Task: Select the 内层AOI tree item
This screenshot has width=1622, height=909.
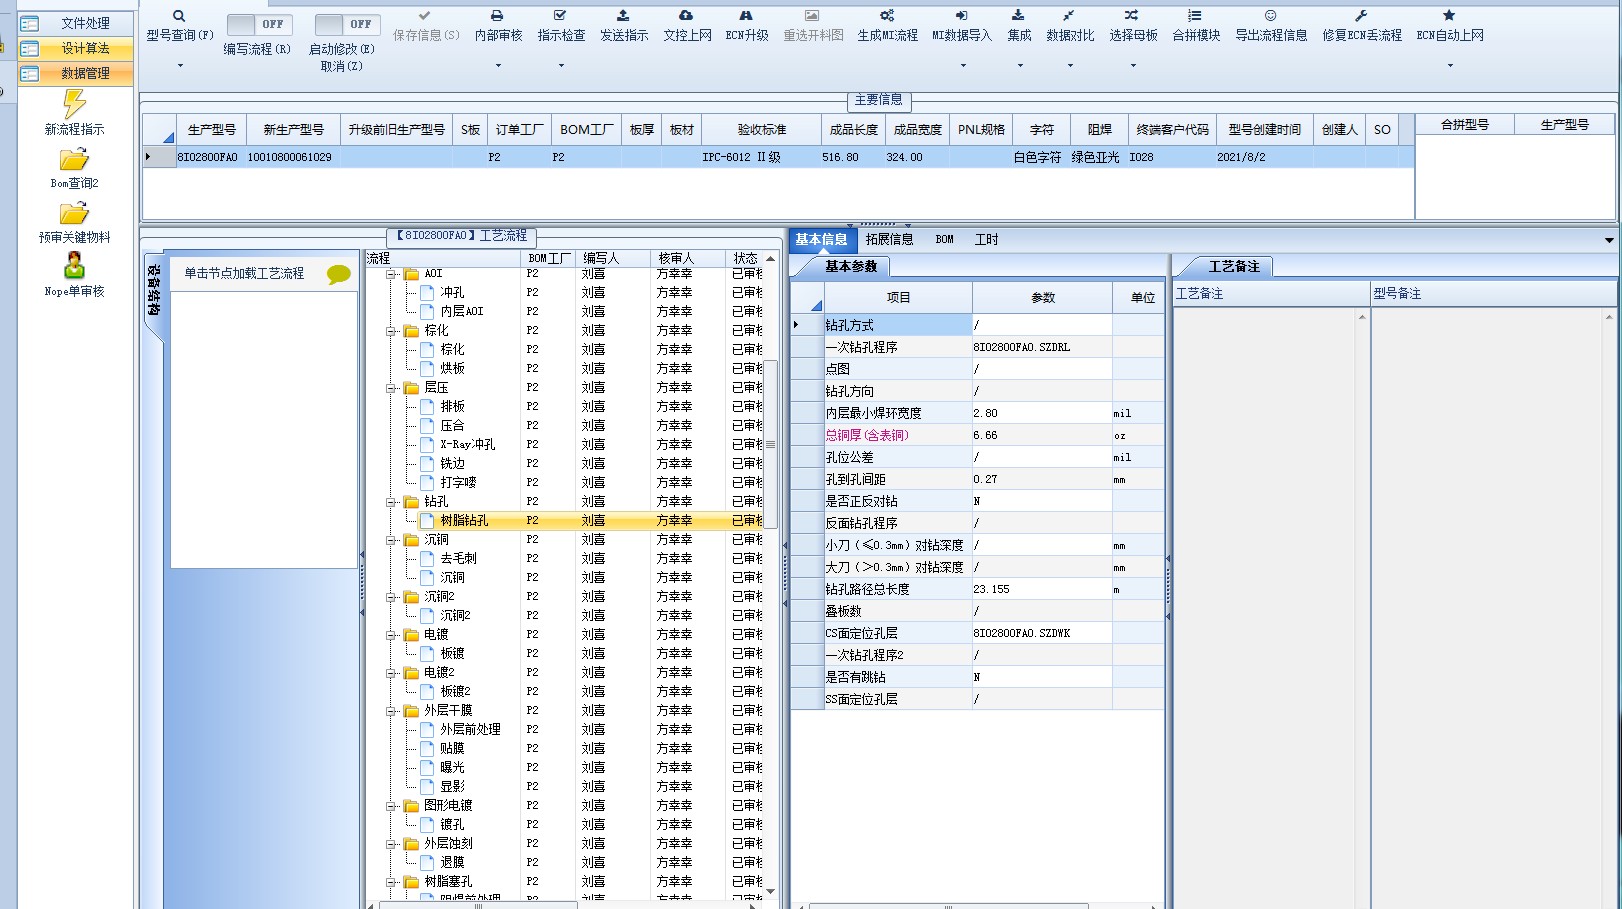Action: click(x=461, y=312)
